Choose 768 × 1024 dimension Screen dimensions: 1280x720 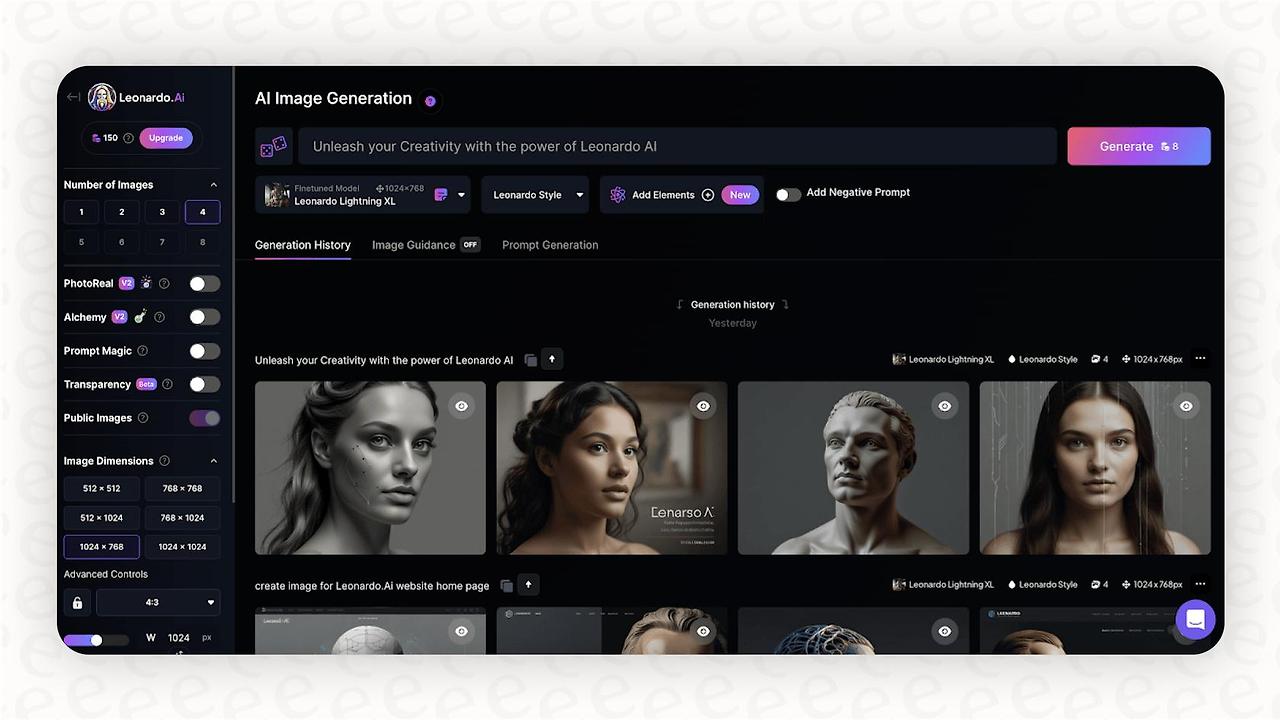182,518
